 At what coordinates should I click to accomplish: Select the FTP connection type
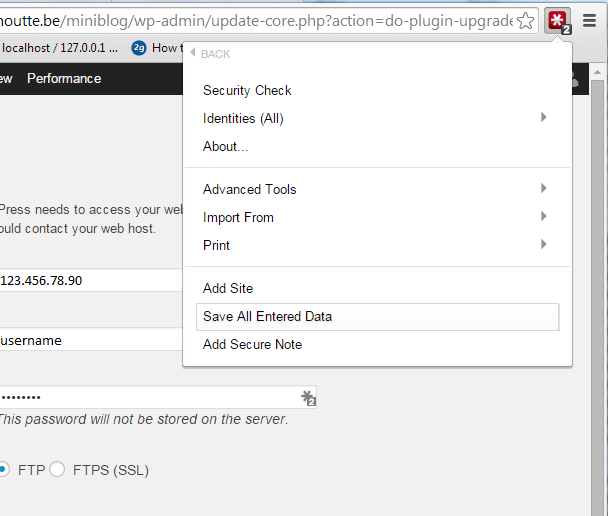(x=5, y=469)
